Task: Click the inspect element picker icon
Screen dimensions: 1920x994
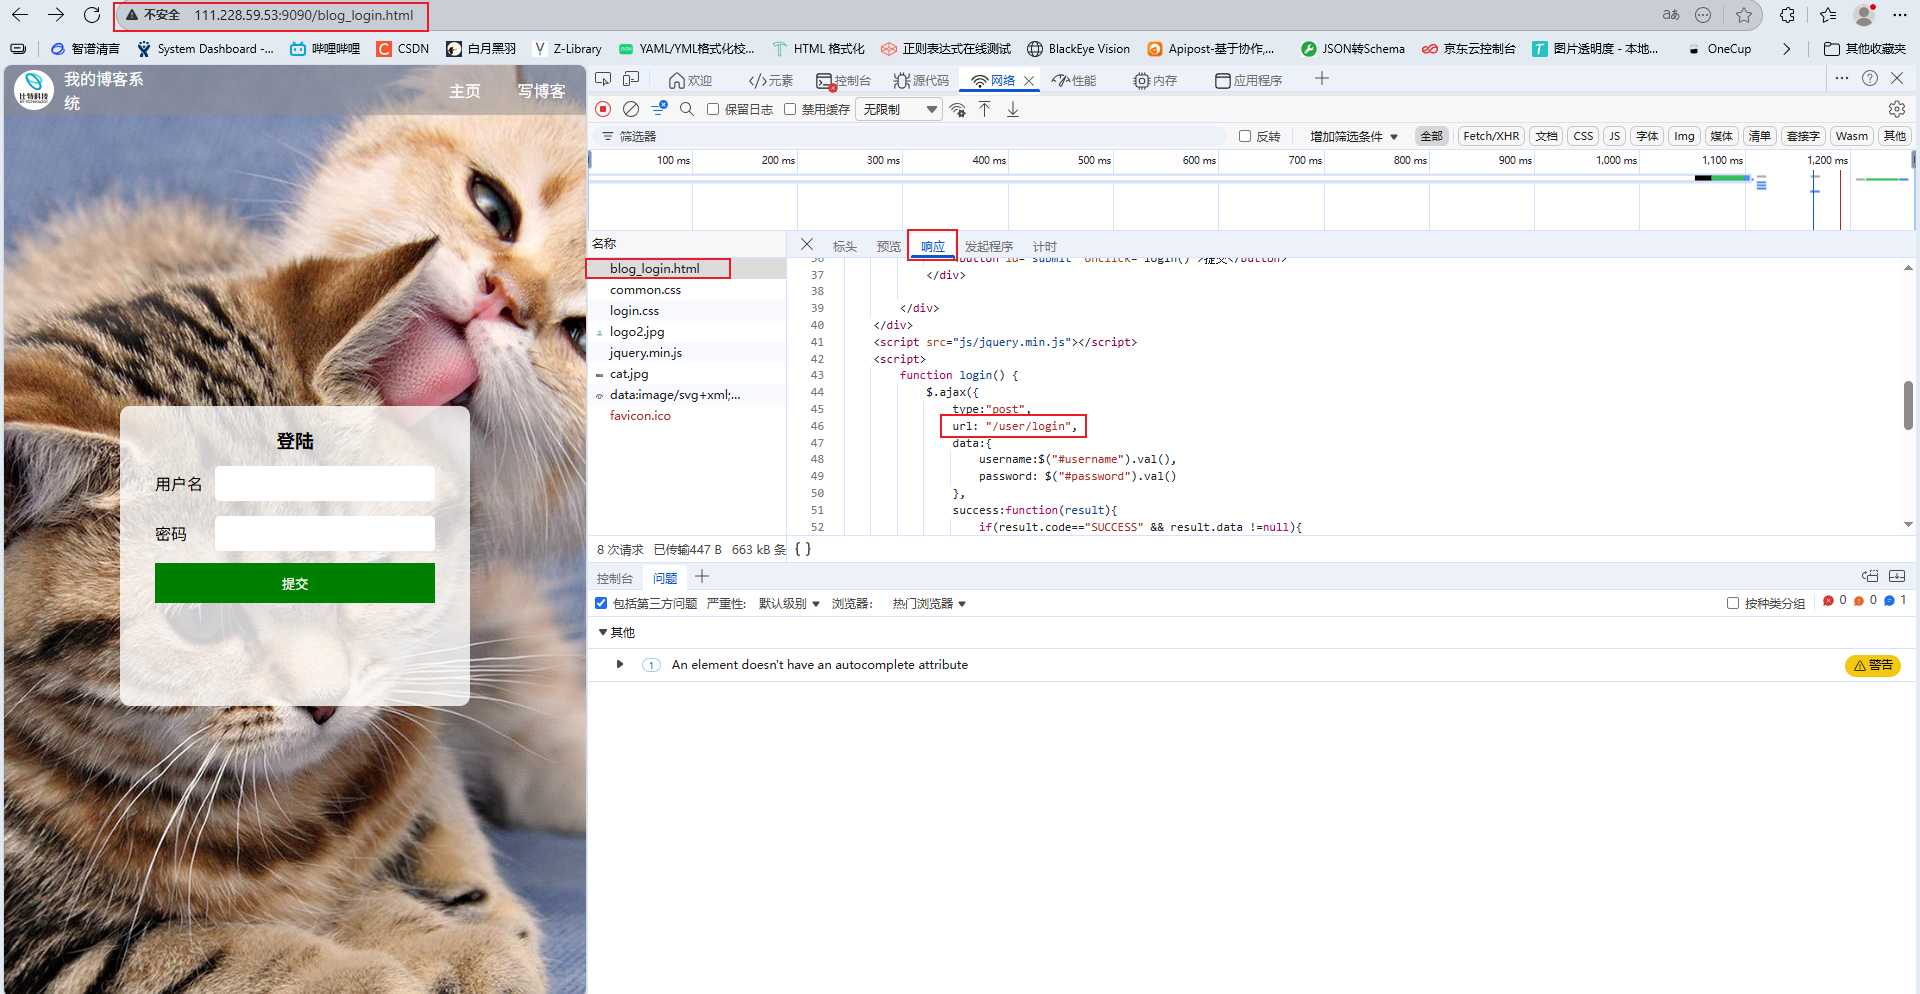Action: tap(603, 79)
